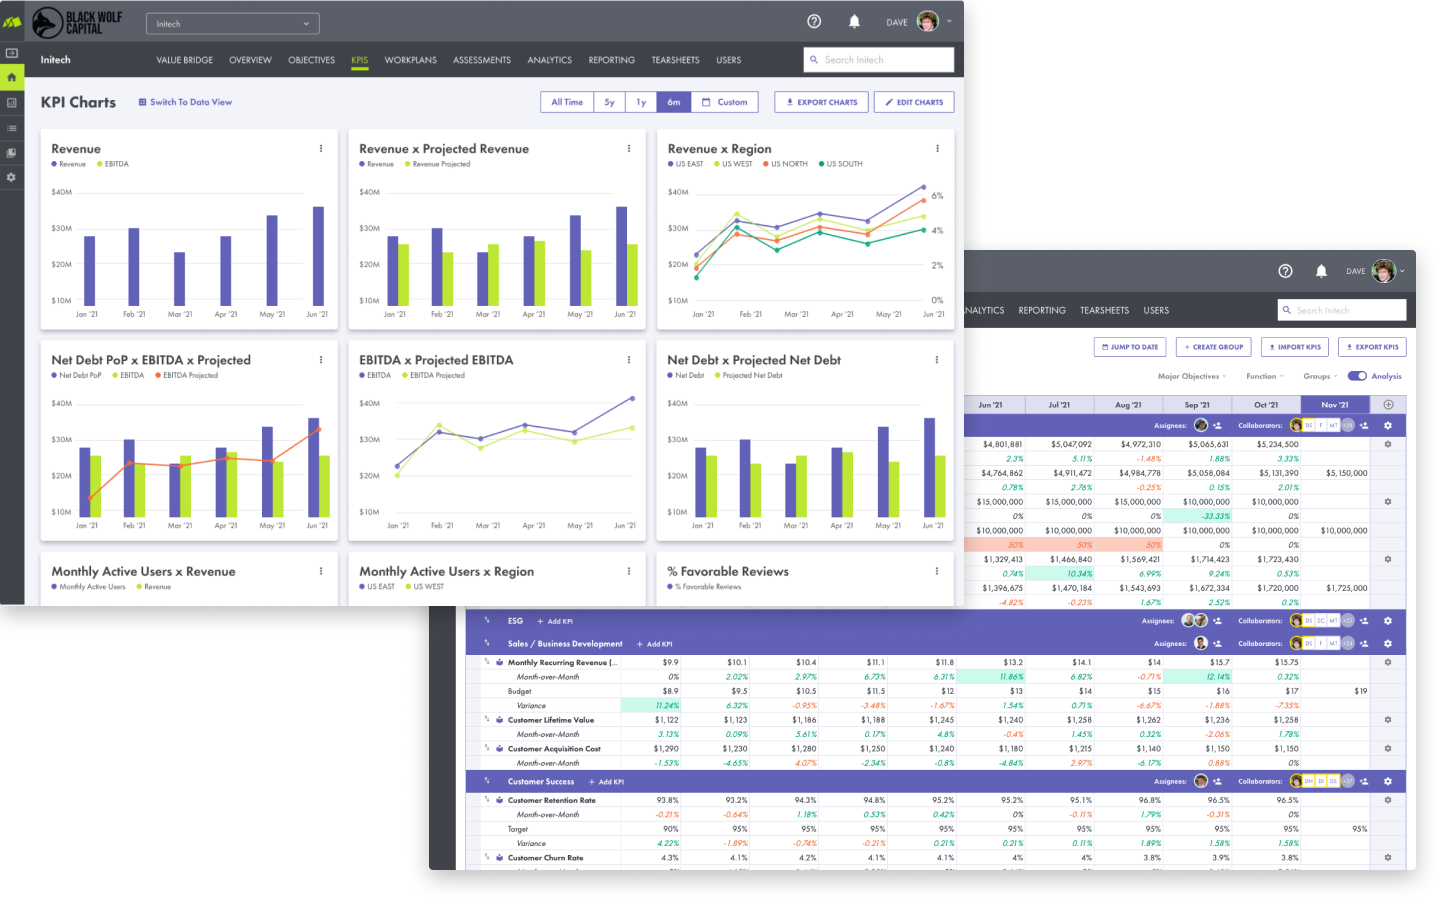Open the Value Bridge tab
This screenshot has height=900, width=1440.
coord(185,60)
